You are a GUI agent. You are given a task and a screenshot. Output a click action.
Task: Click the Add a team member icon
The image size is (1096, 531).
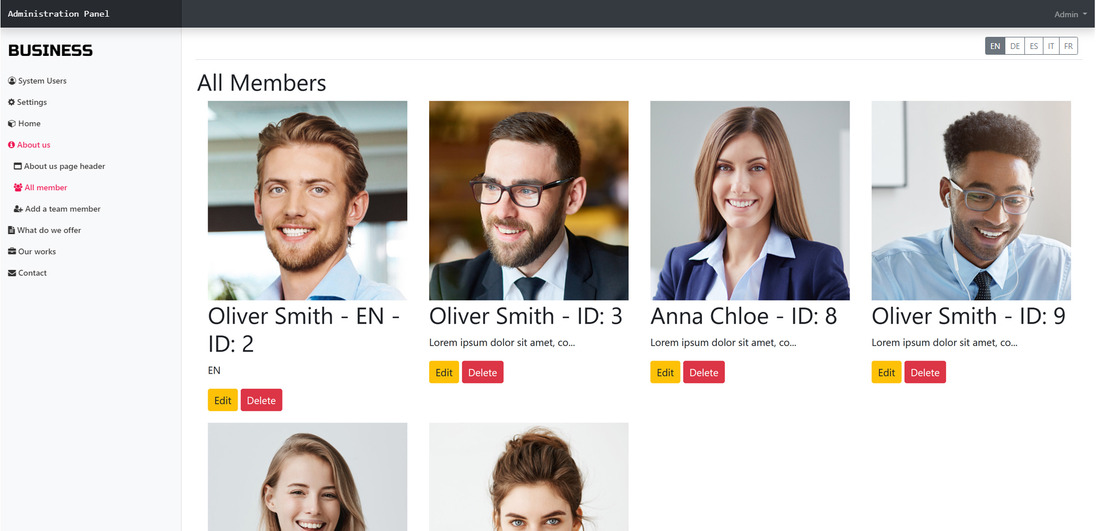pyautogui.click(x=18, y=209)
